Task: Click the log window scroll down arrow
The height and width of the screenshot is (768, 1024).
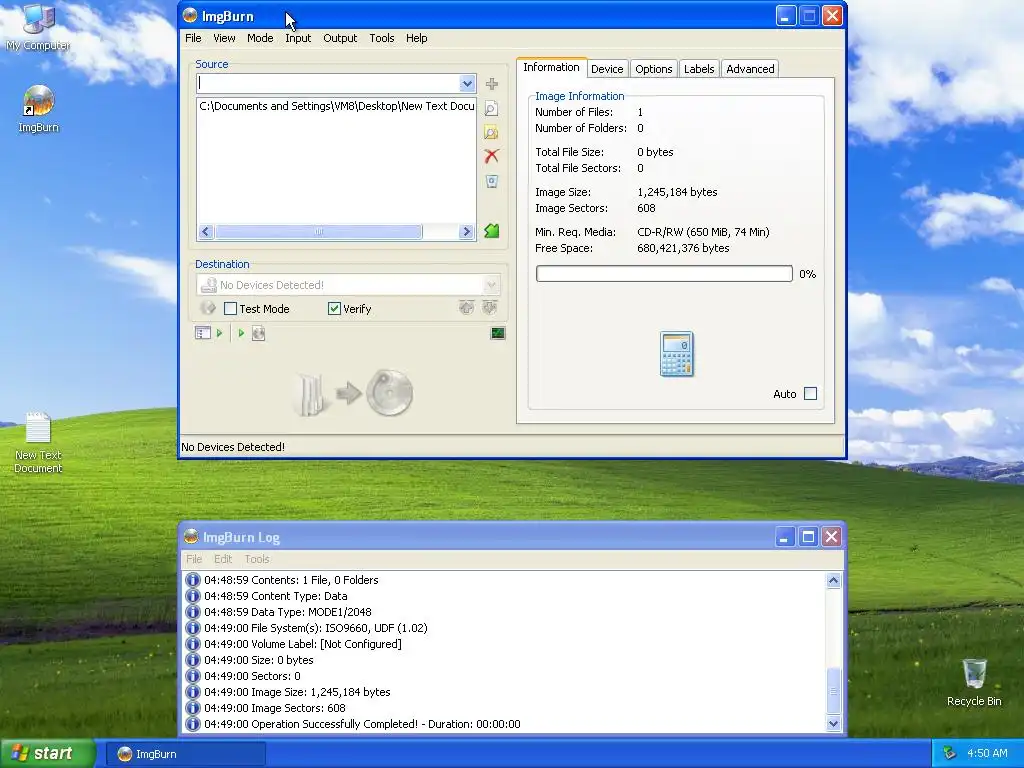Action: tap(833, 723)
